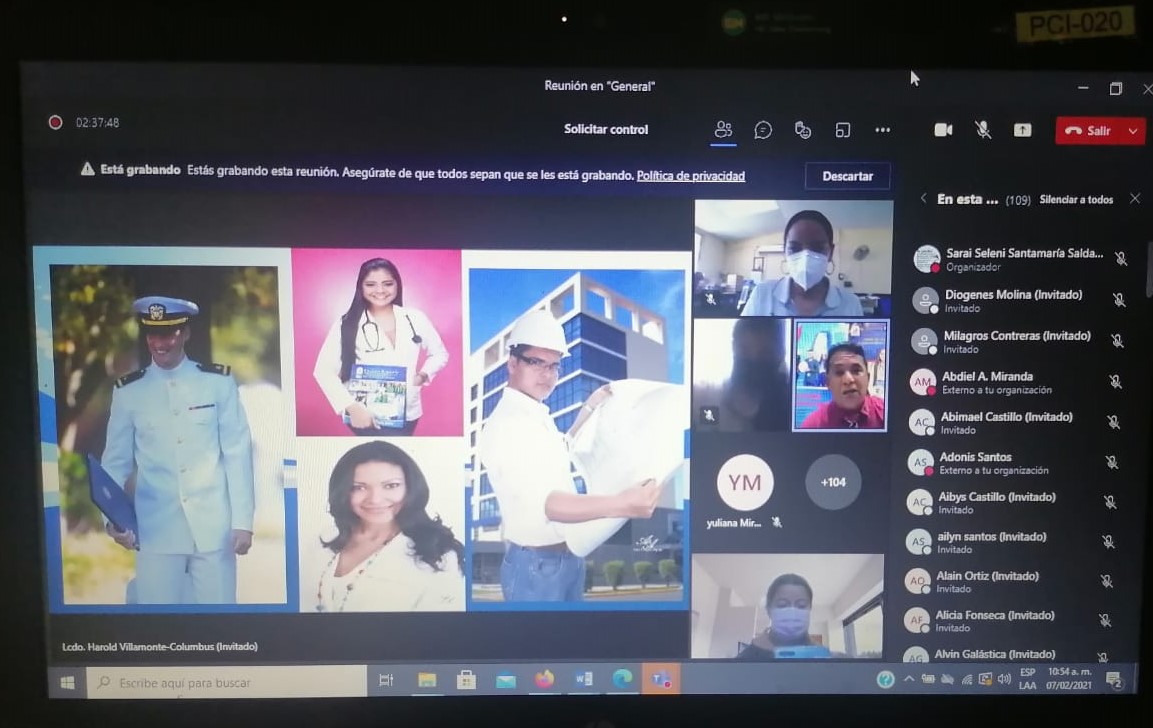Select the video tile of man in red shirt

[x=840, y=375]
